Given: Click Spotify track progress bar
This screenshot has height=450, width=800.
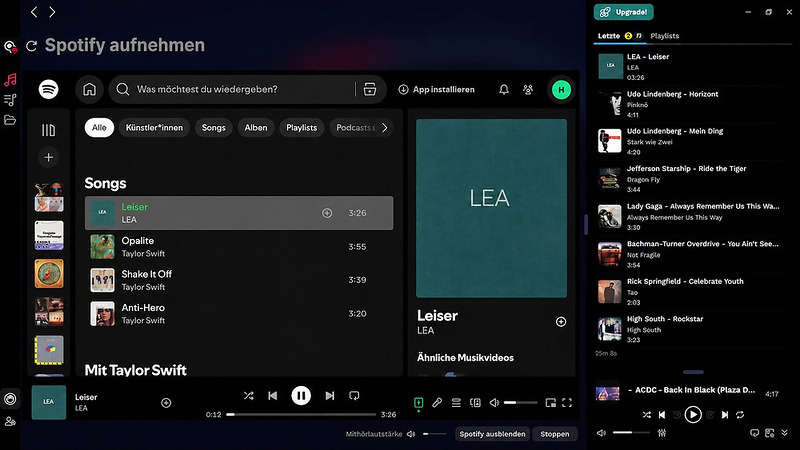Looking at the screenshot, I should coord(301,415).
